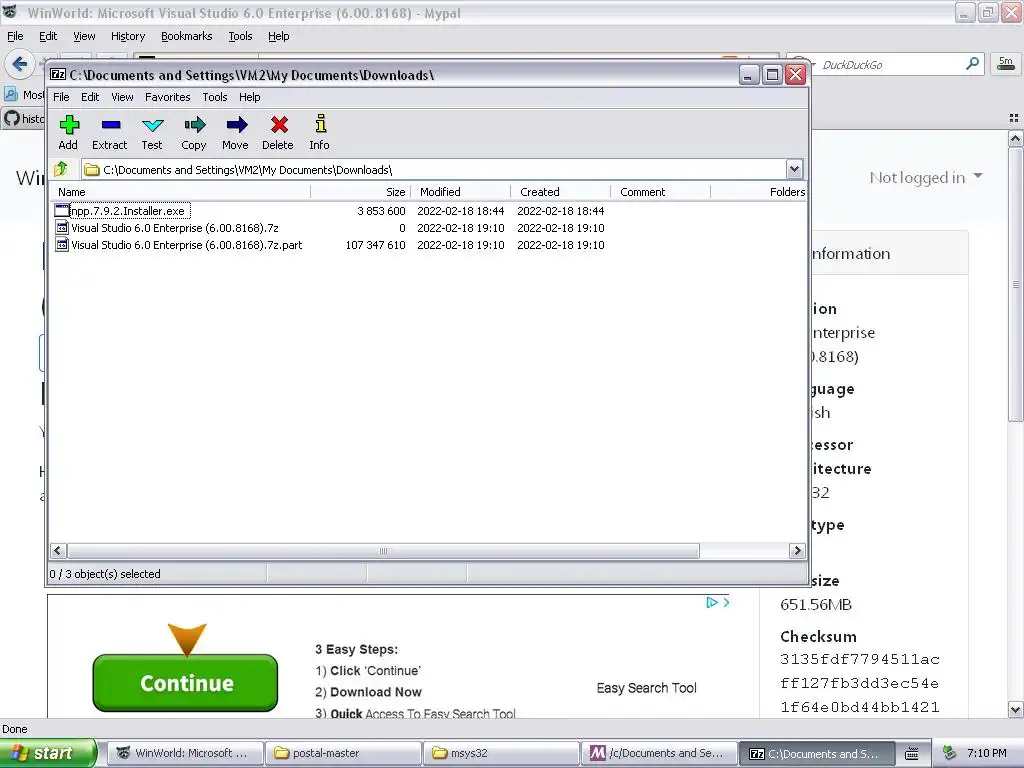
Task: Sort files by Created column header
Action: 561,192
